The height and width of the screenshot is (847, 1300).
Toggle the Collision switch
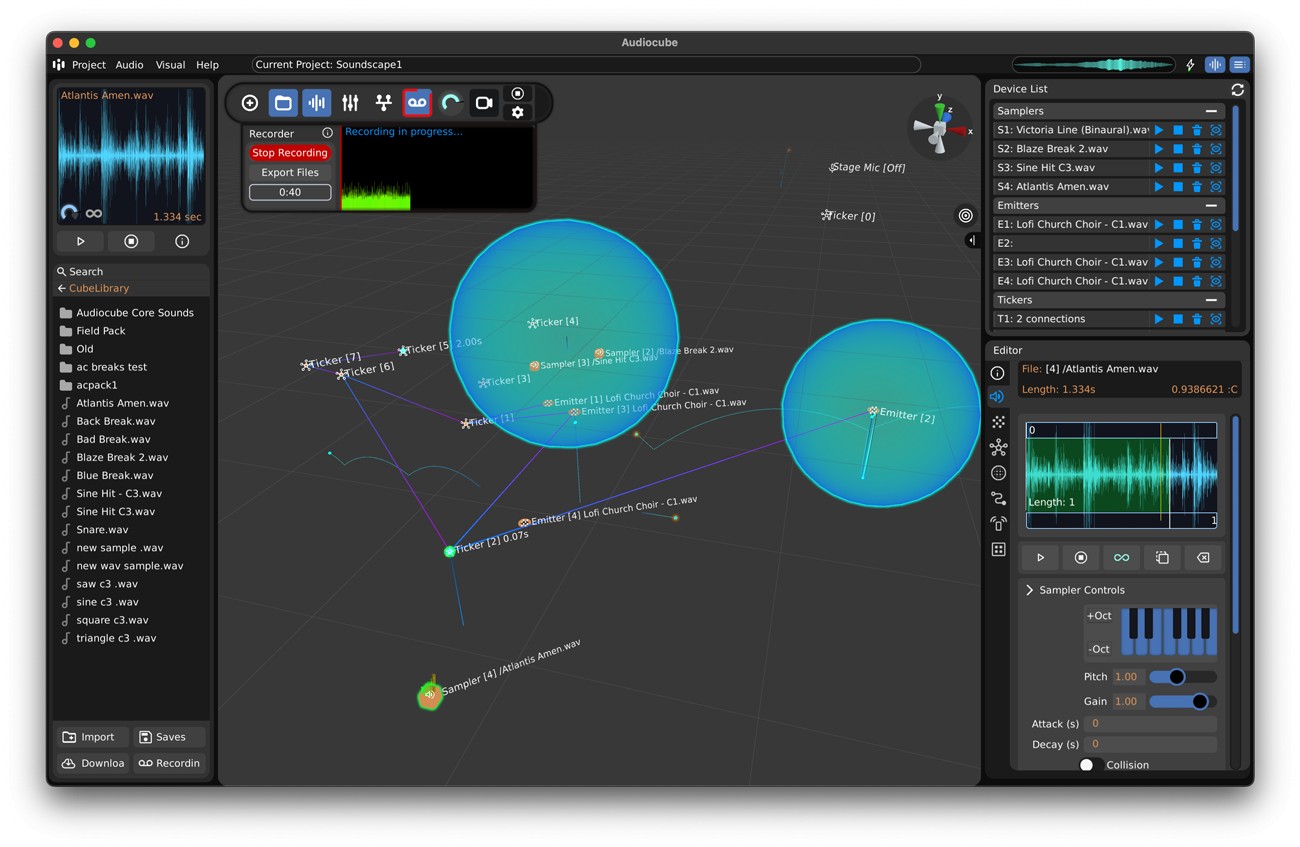coord(1090,765)
